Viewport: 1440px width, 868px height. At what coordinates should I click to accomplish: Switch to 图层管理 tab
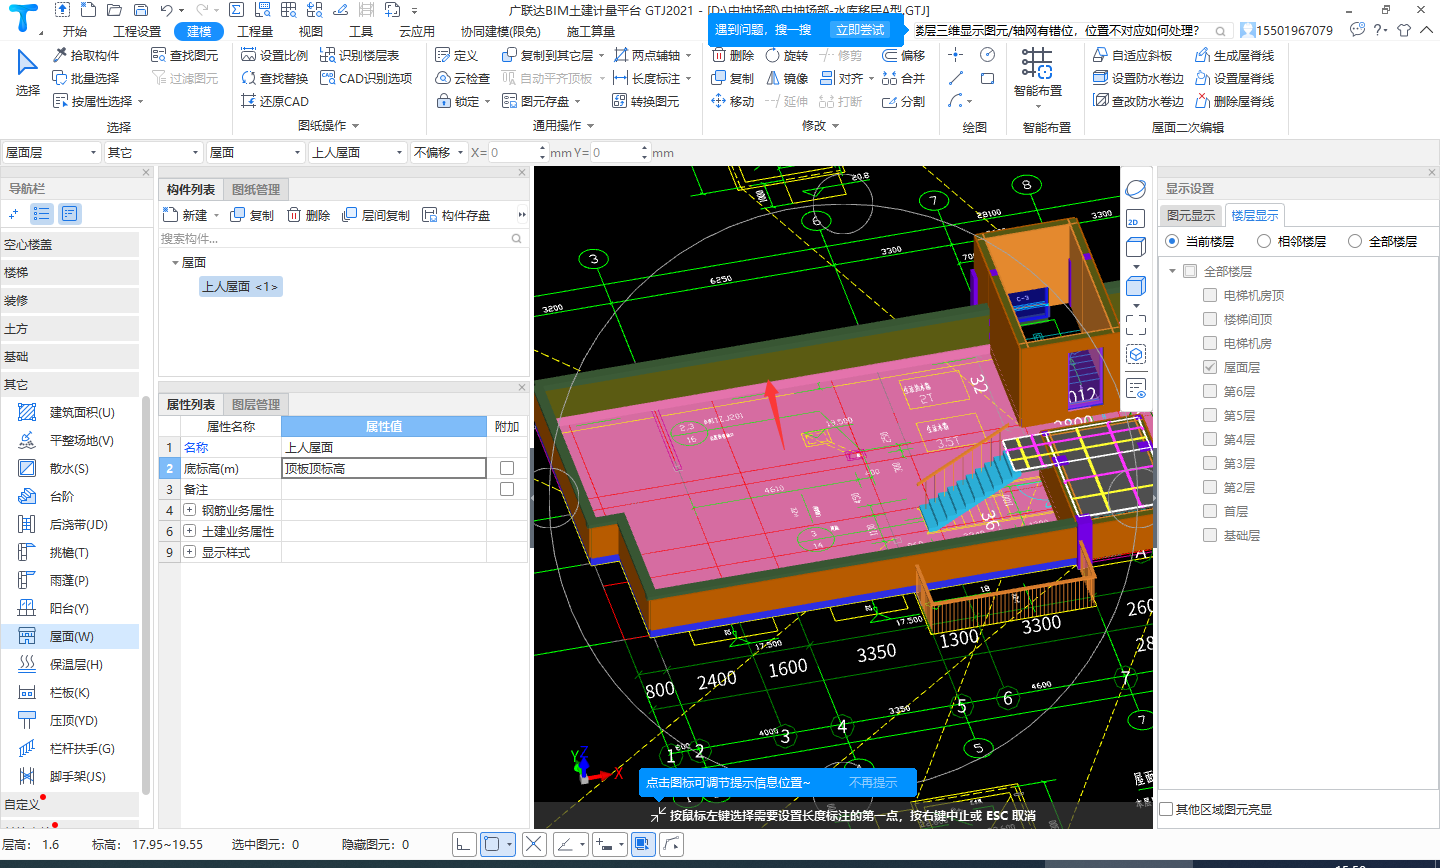[256, 404]
